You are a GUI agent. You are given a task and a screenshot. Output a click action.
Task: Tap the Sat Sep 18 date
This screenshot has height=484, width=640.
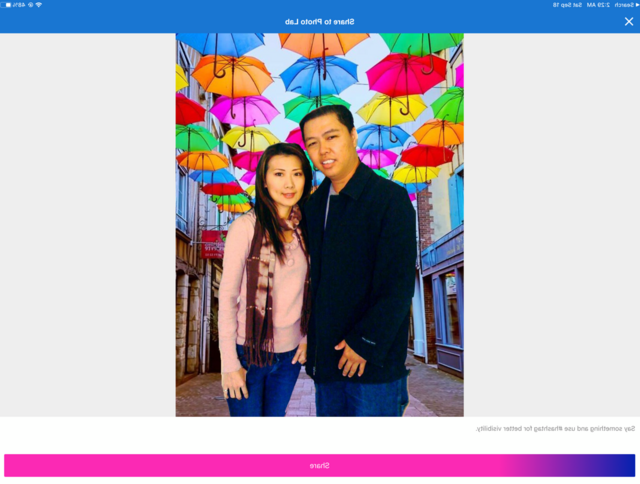pyautogui.click(x=569, y=4)
